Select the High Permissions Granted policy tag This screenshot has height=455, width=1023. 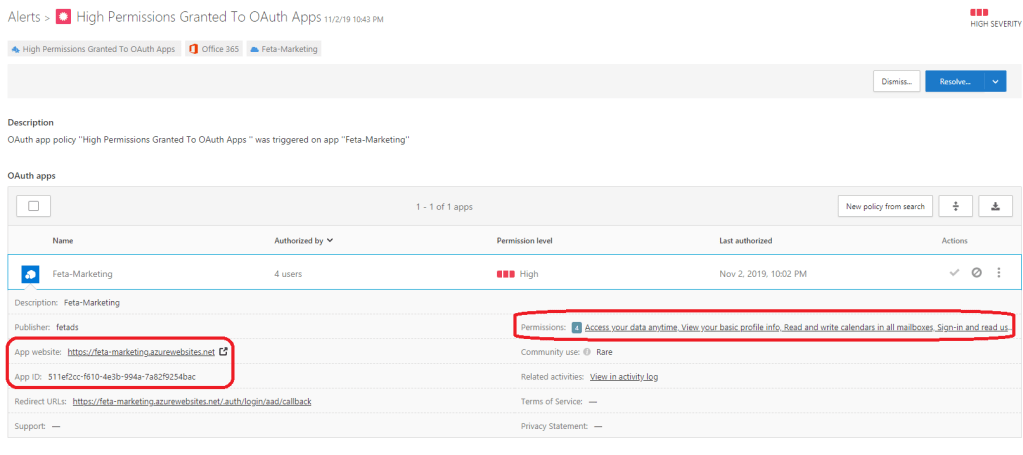(x=93, y=48)
